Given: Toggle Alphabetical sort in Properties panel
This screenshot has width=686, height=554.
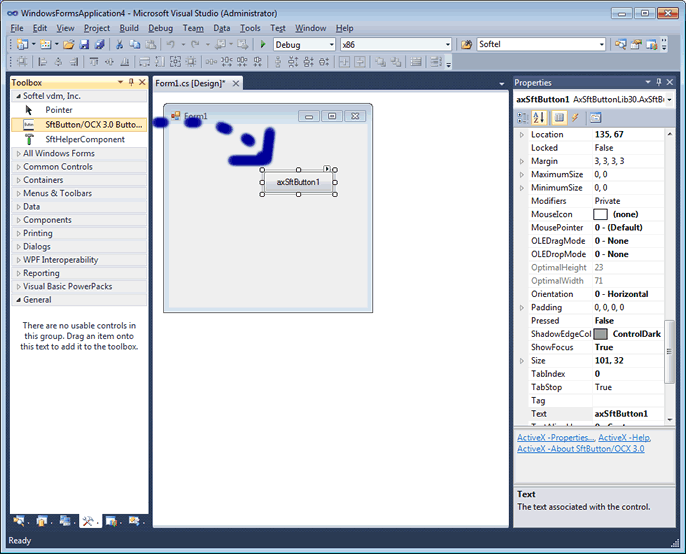Looking at the screenshot, I should click(x=540, y=117).
